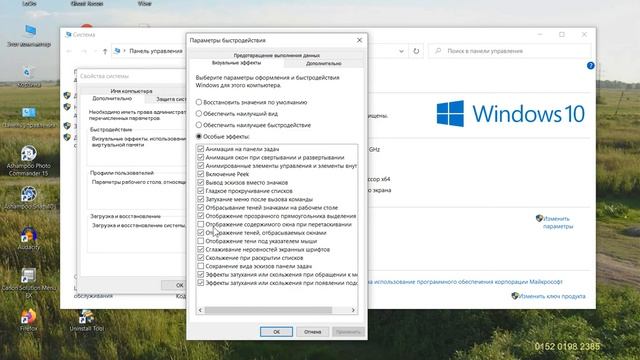
Task: Open the Панель управления desktop shortcut
Action: pyautogui.click(x=29, y=117)
